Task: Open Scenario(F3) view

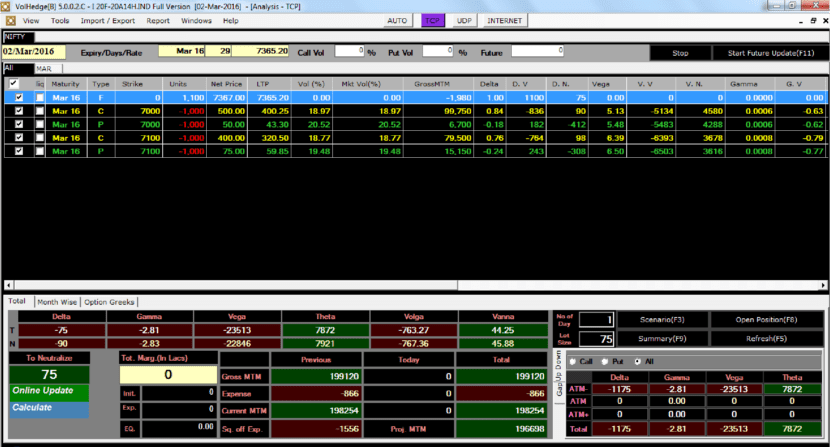Action: pos(662,320)
